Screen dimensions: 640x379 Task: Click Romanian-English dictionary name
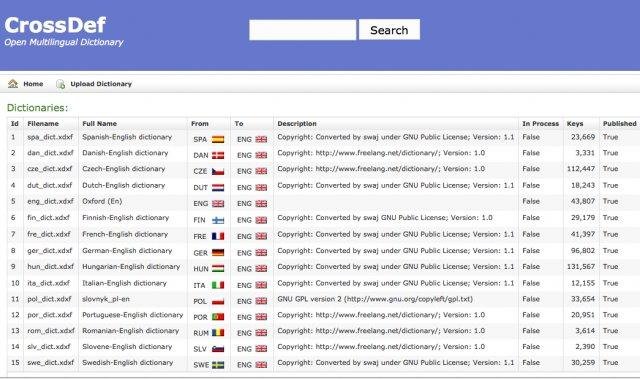[131, 331]
